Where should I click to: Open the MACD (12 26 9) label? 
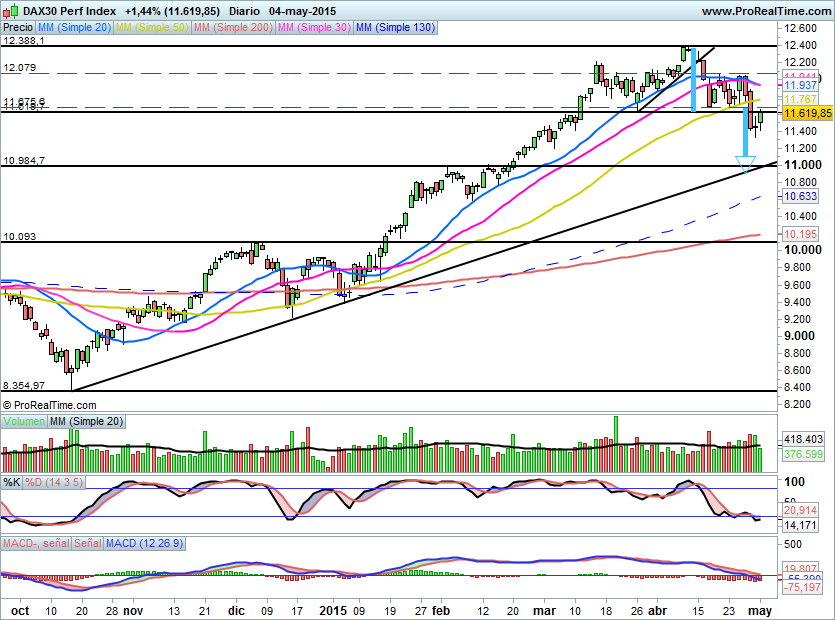(145, 543)
